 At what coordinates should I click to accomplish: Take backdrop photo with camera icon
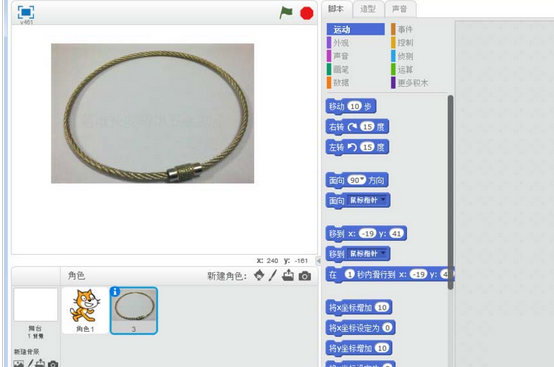pos(53,364)
